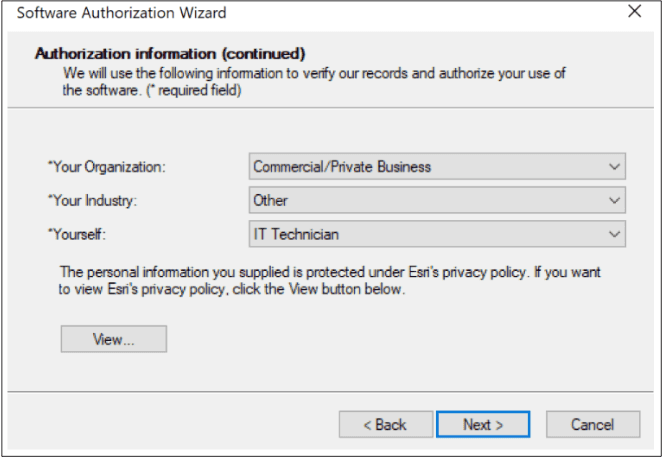The height and width of the screenshot is (460, 663).
Task: Open the Your Organization combo box
Action: [x=436, y=167]
